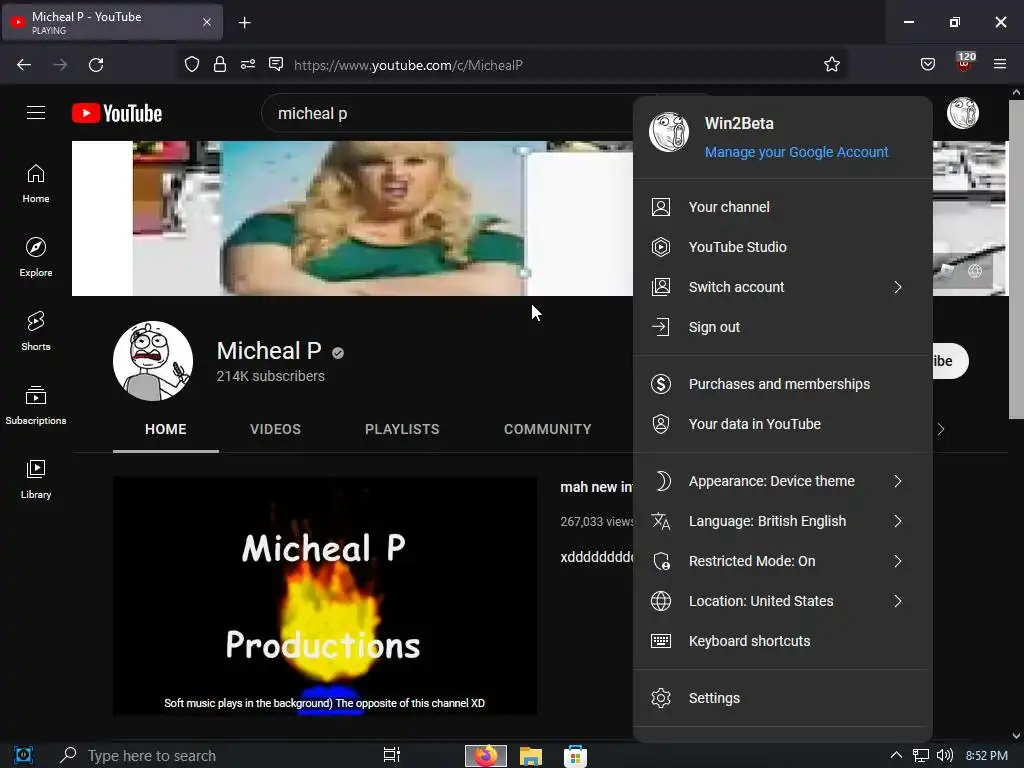Viewport: 1024px width, 768px height.
Task: Switch to the PLAYLISTS tab
Action: pos(402,429)
